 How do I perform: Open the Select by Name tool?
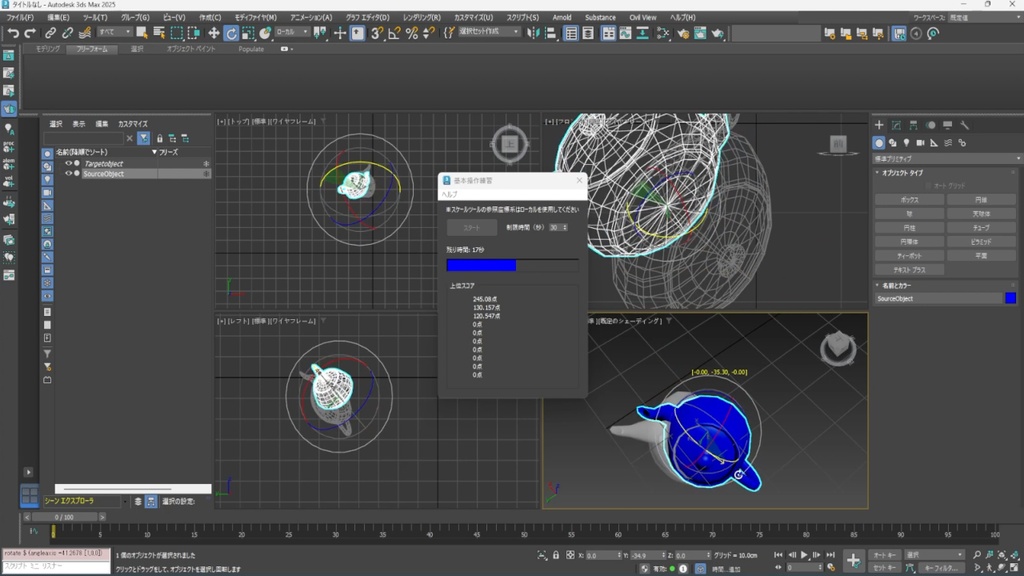click(x=160, y=35)
